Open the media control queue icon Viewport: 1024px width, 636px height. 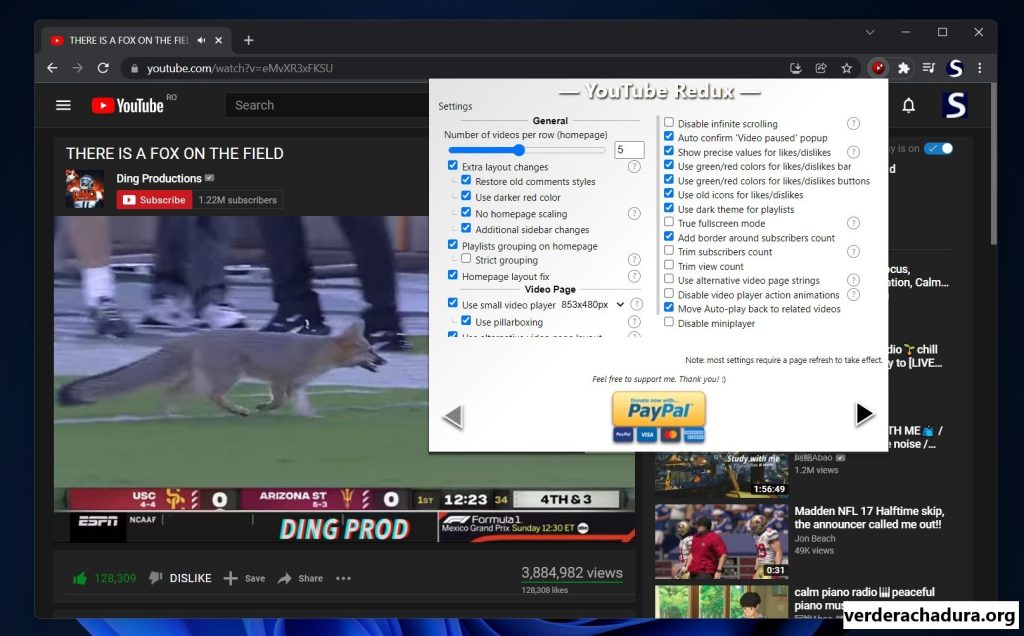click(929, 68)
